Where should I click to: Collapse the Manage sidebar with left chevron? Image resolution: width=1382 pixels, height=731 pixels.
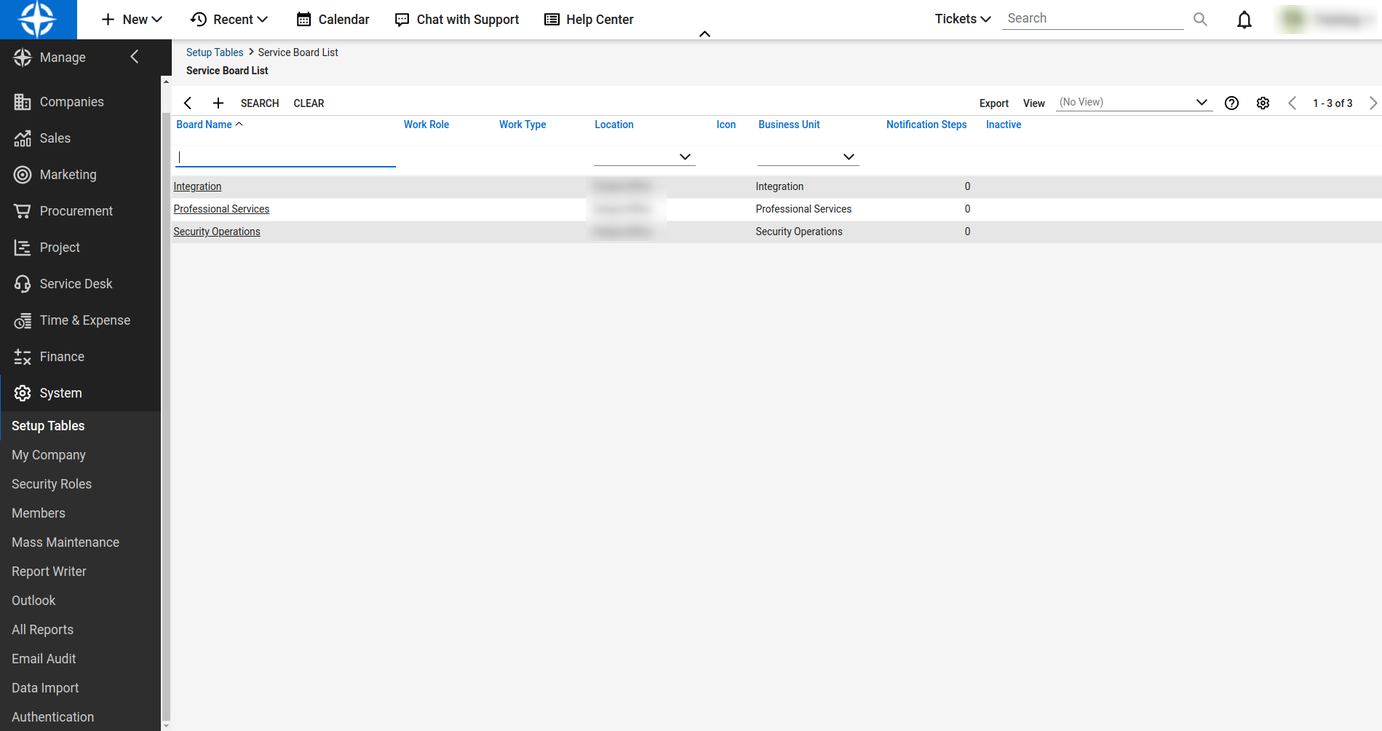[x=135, y=57]
